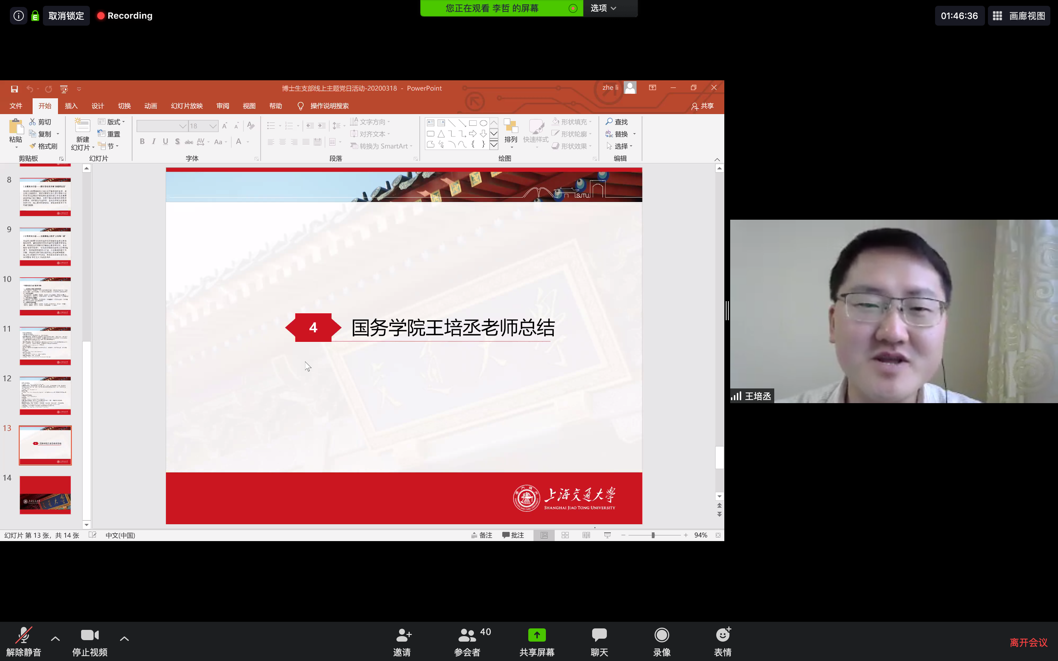Image resolution: width=1058 pixels, height=661 pixels.
Task: Open Reactions (表情) in the Zoom toolbar
Action: tap(723, 636)
